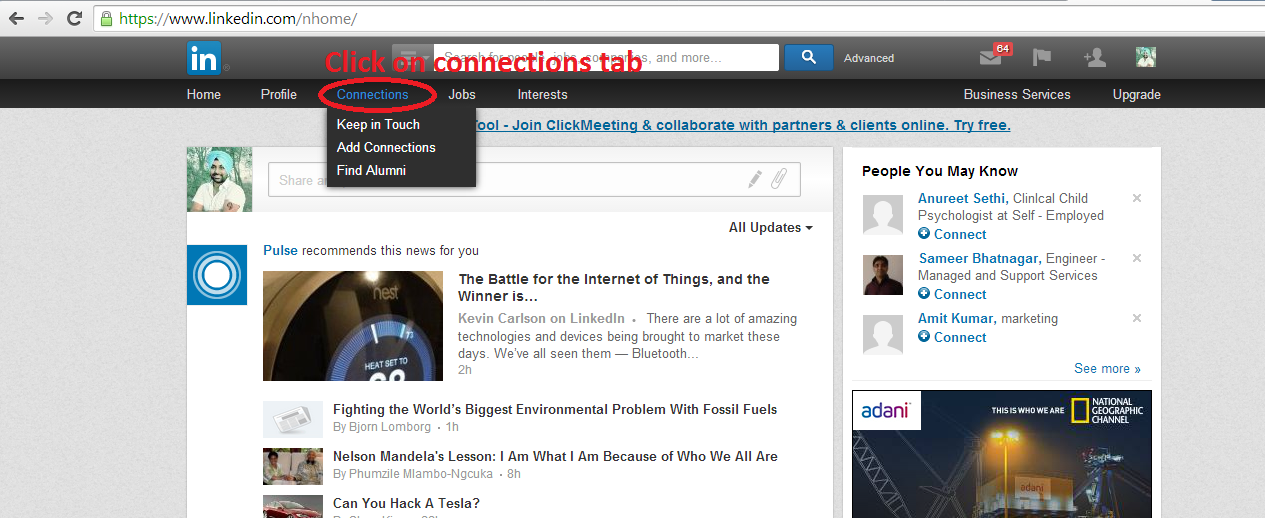Click the browser forward arrow
Viewport: 1265px width, 518px height.
coord(45,18)
